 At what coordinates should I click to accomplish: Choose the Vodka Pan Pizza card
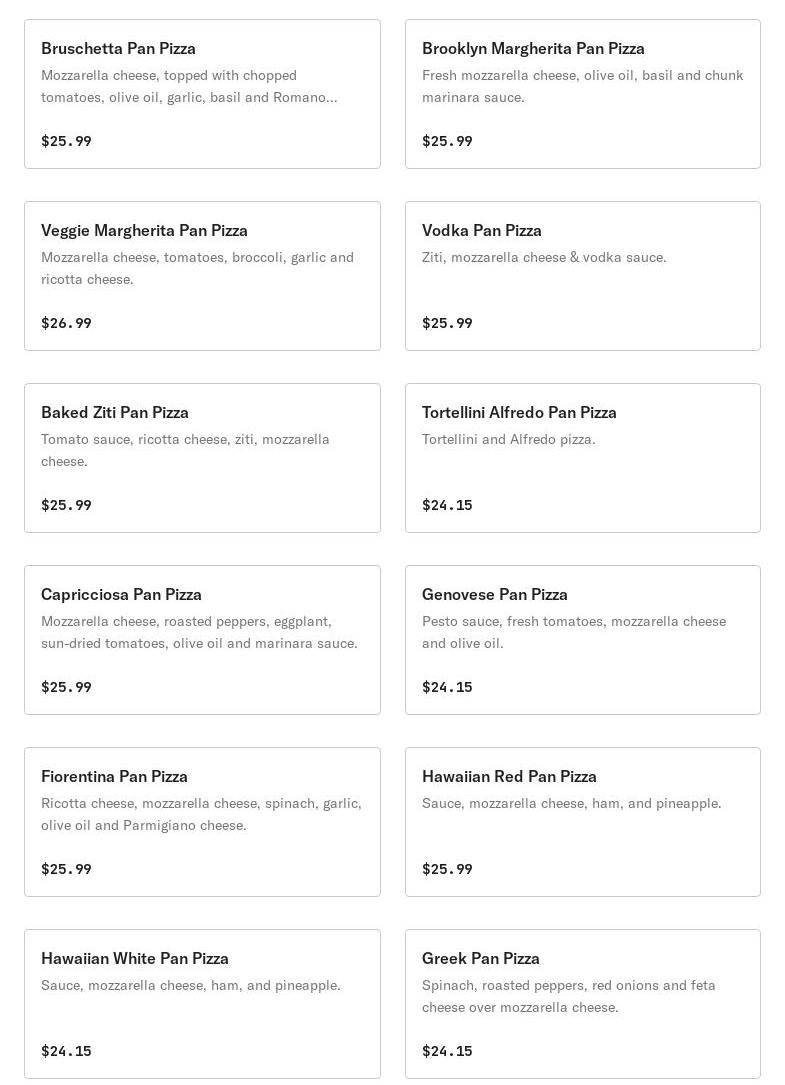[x=583, y=276]
